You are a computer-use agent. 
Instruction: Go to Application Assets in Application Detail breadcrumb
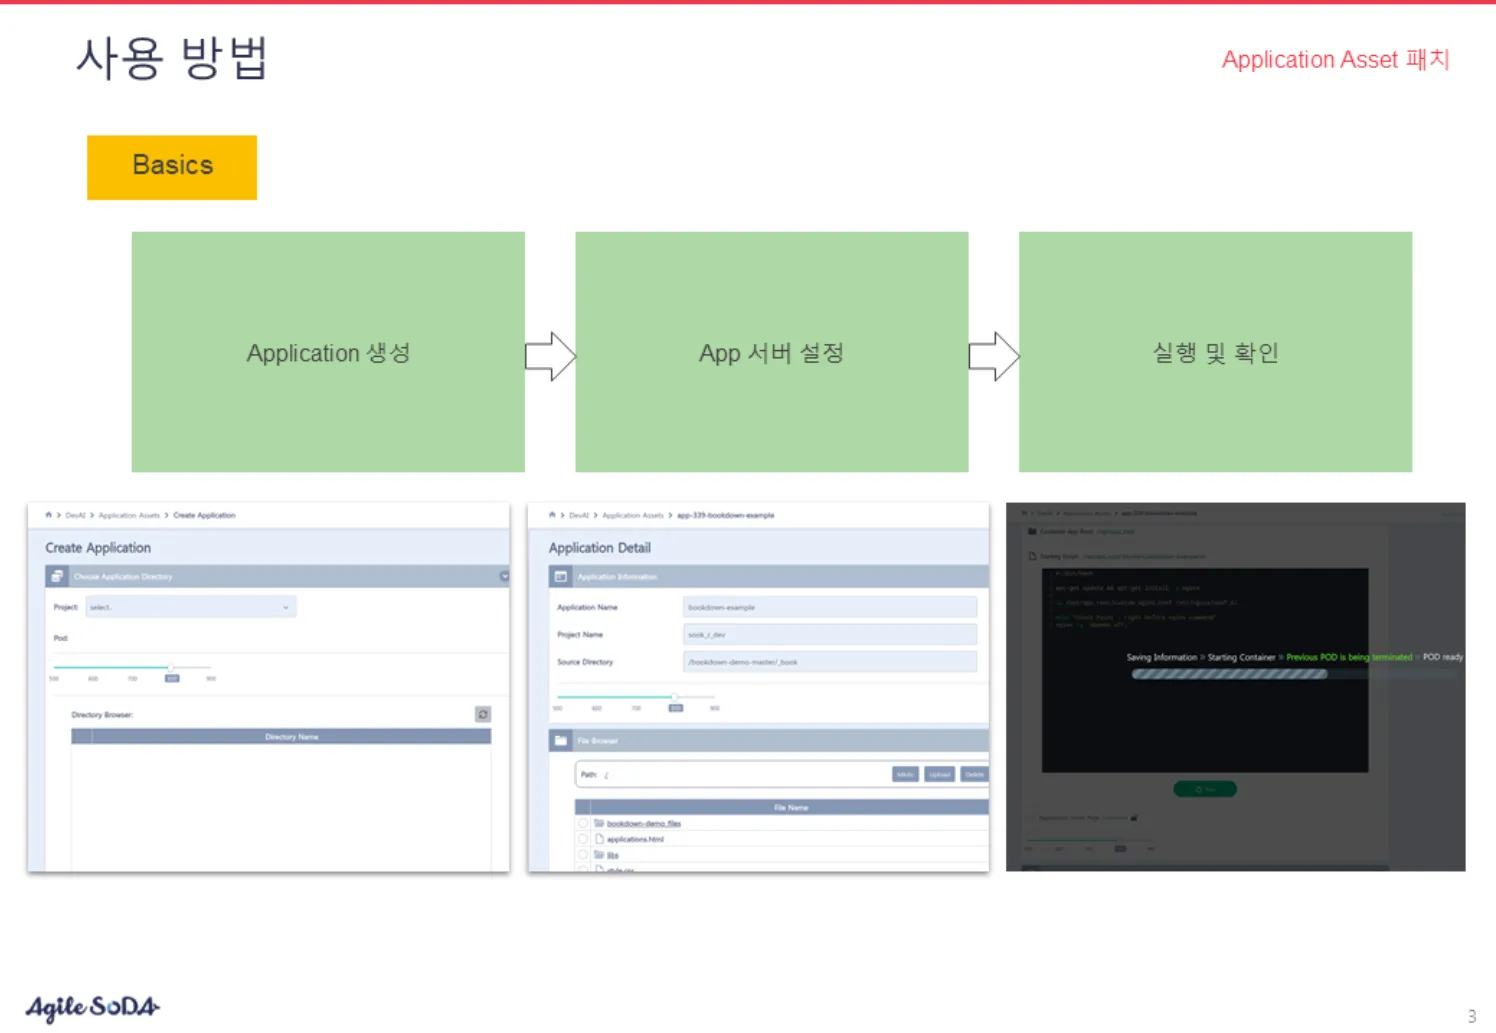633,515
